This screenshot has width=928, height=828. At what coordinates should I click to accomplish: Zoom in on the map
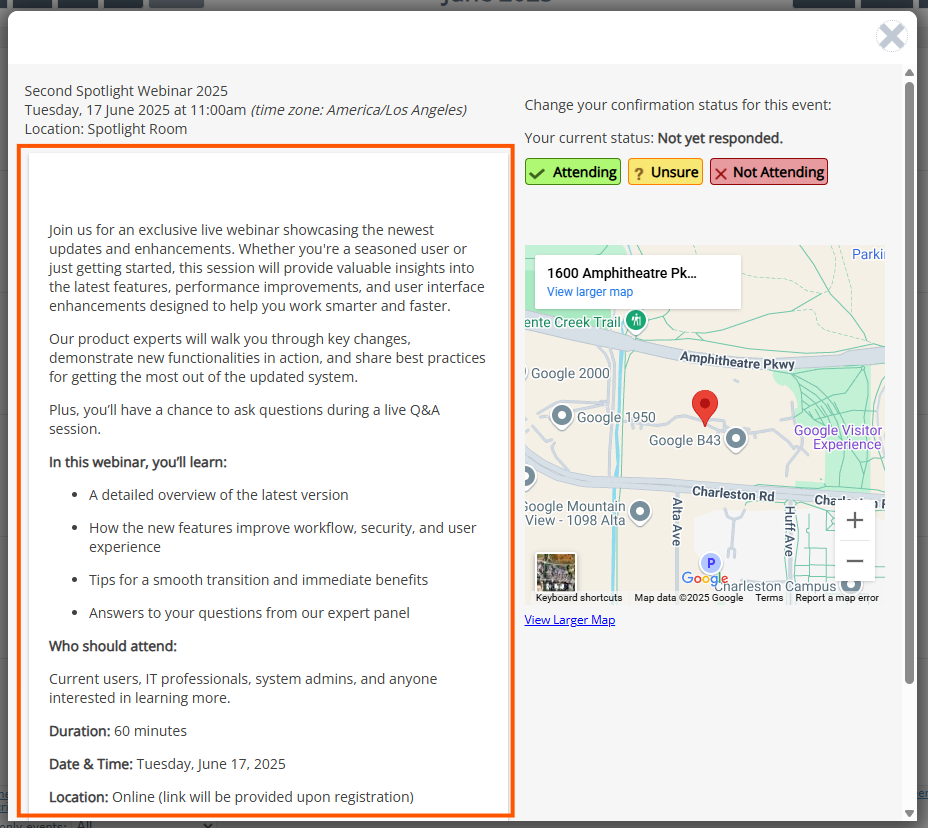point(854,520)
